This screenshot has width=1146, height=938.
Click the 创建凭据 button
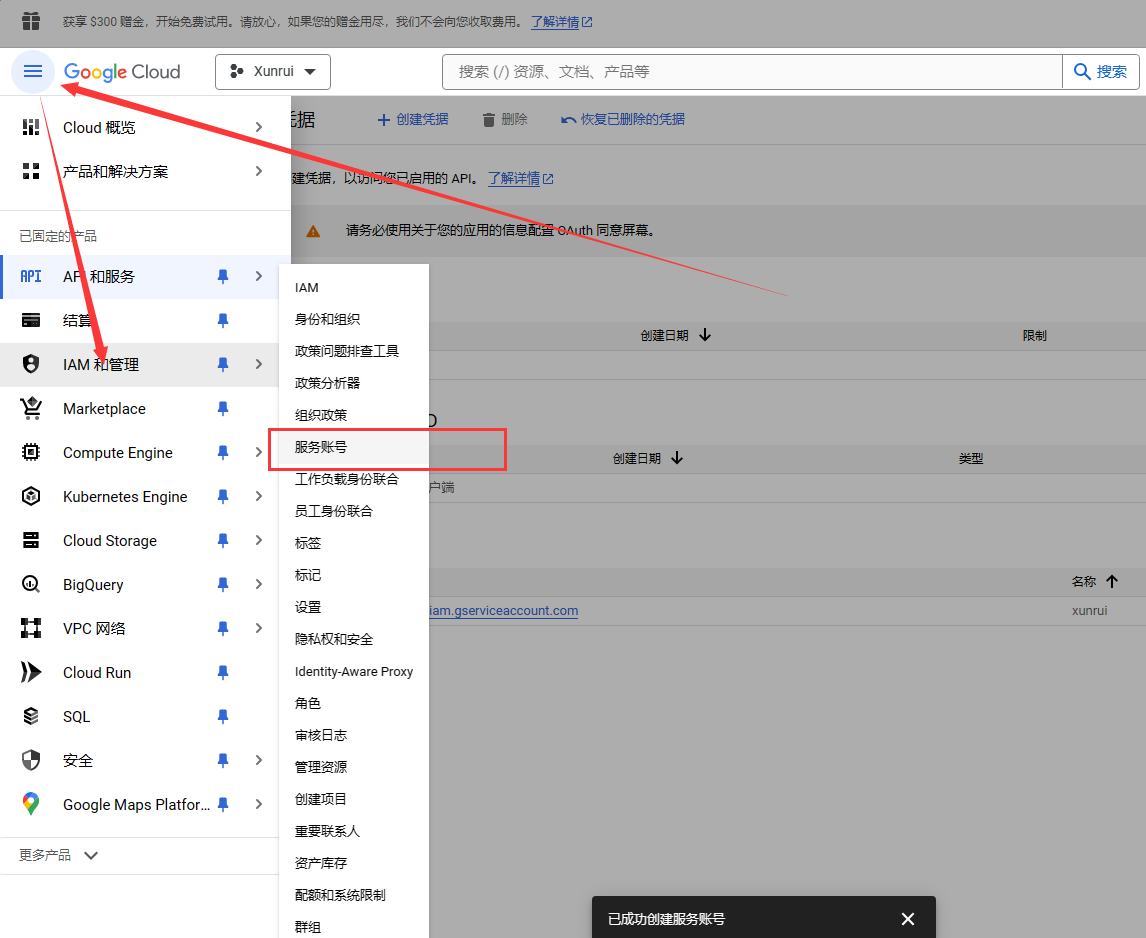coord(413,119)
